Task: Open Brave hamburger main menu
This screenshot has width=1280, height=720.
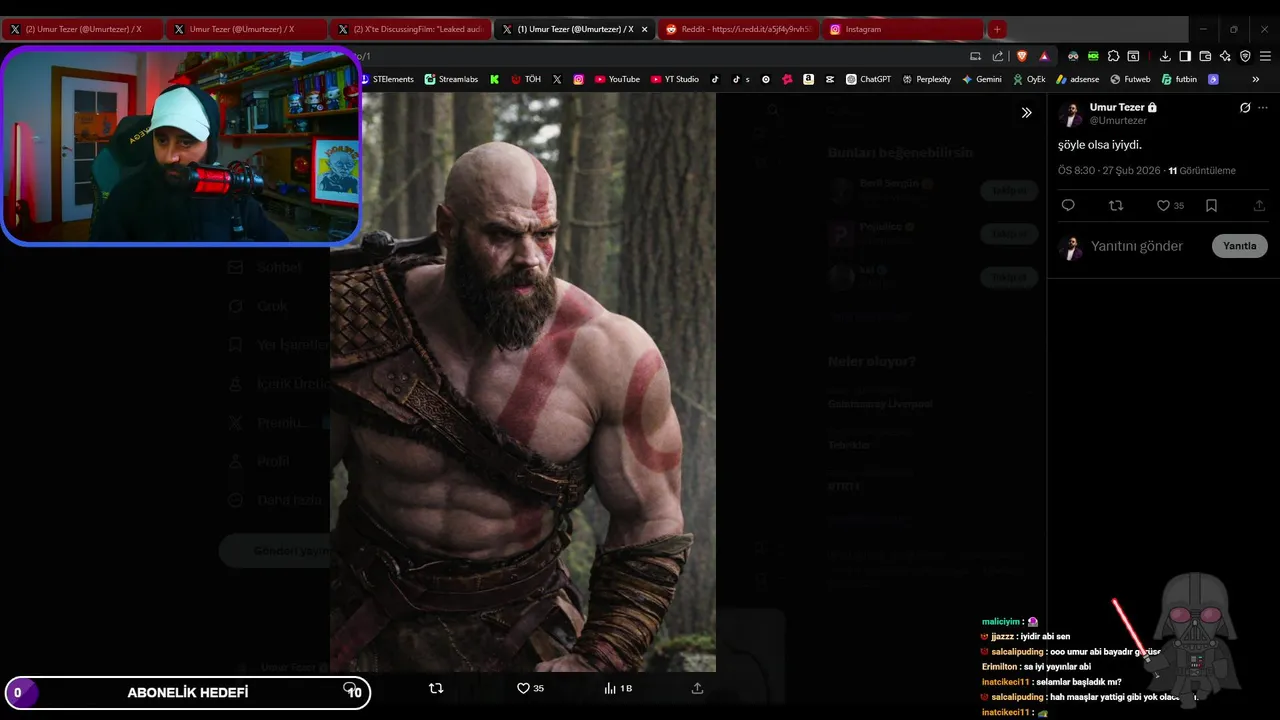Action: (1265, 56)
